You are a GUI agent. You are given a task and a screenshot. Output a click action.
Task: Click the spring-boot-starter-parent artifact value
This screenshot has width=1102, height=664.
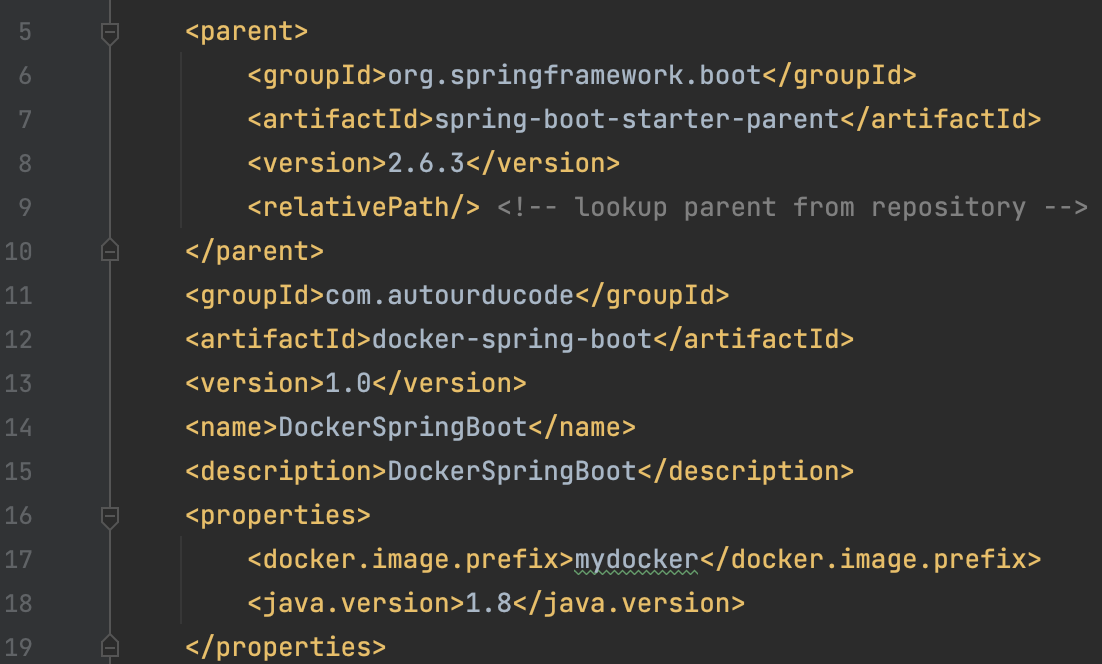tap(636, 119)
